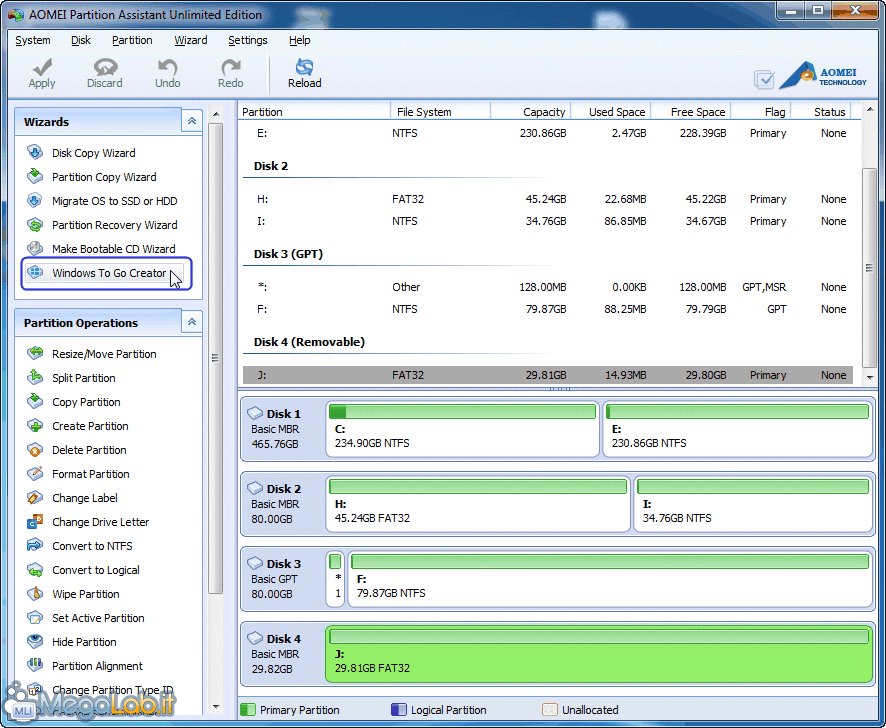This screenshot has width=886, height=728.
Task: Open the Settings menu
Action: 247,40
